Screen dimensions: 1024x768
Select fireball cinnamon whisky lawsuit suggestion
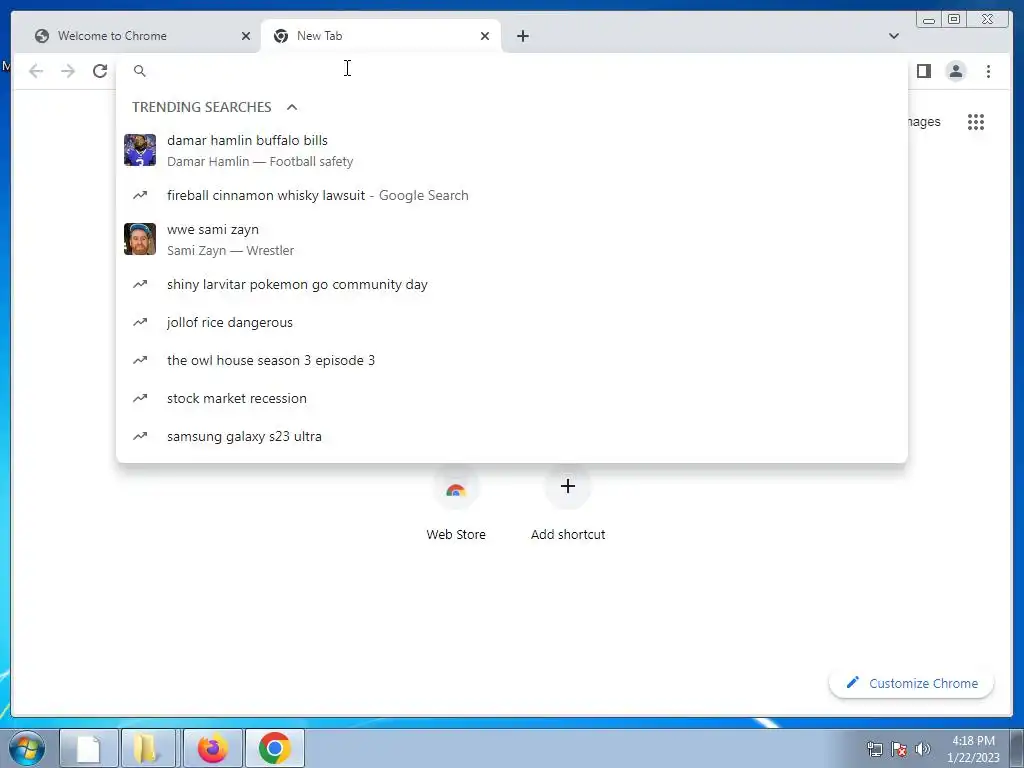tap(511, 195)
